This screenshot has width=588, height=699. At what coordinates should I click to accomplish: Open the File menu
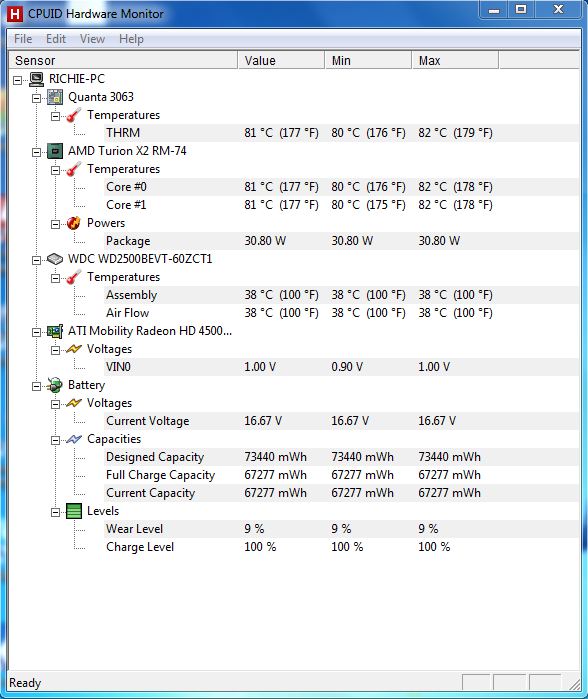pyautogui.click(x=23, y=39)
